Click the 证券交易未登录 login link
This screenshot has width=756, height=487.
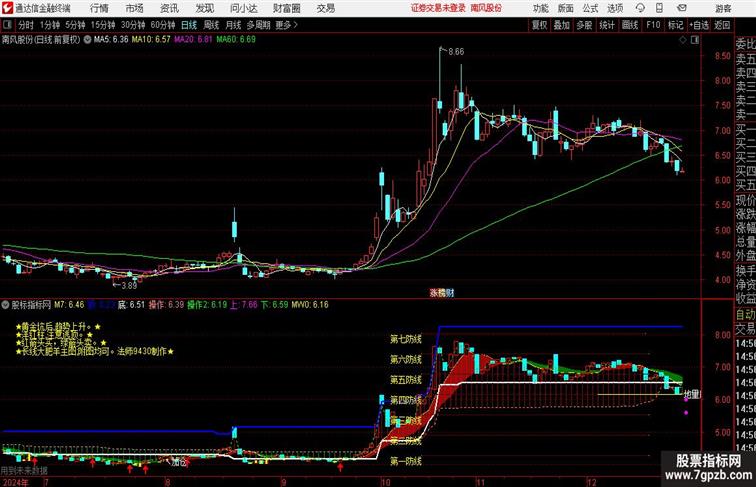pos(438,8)
